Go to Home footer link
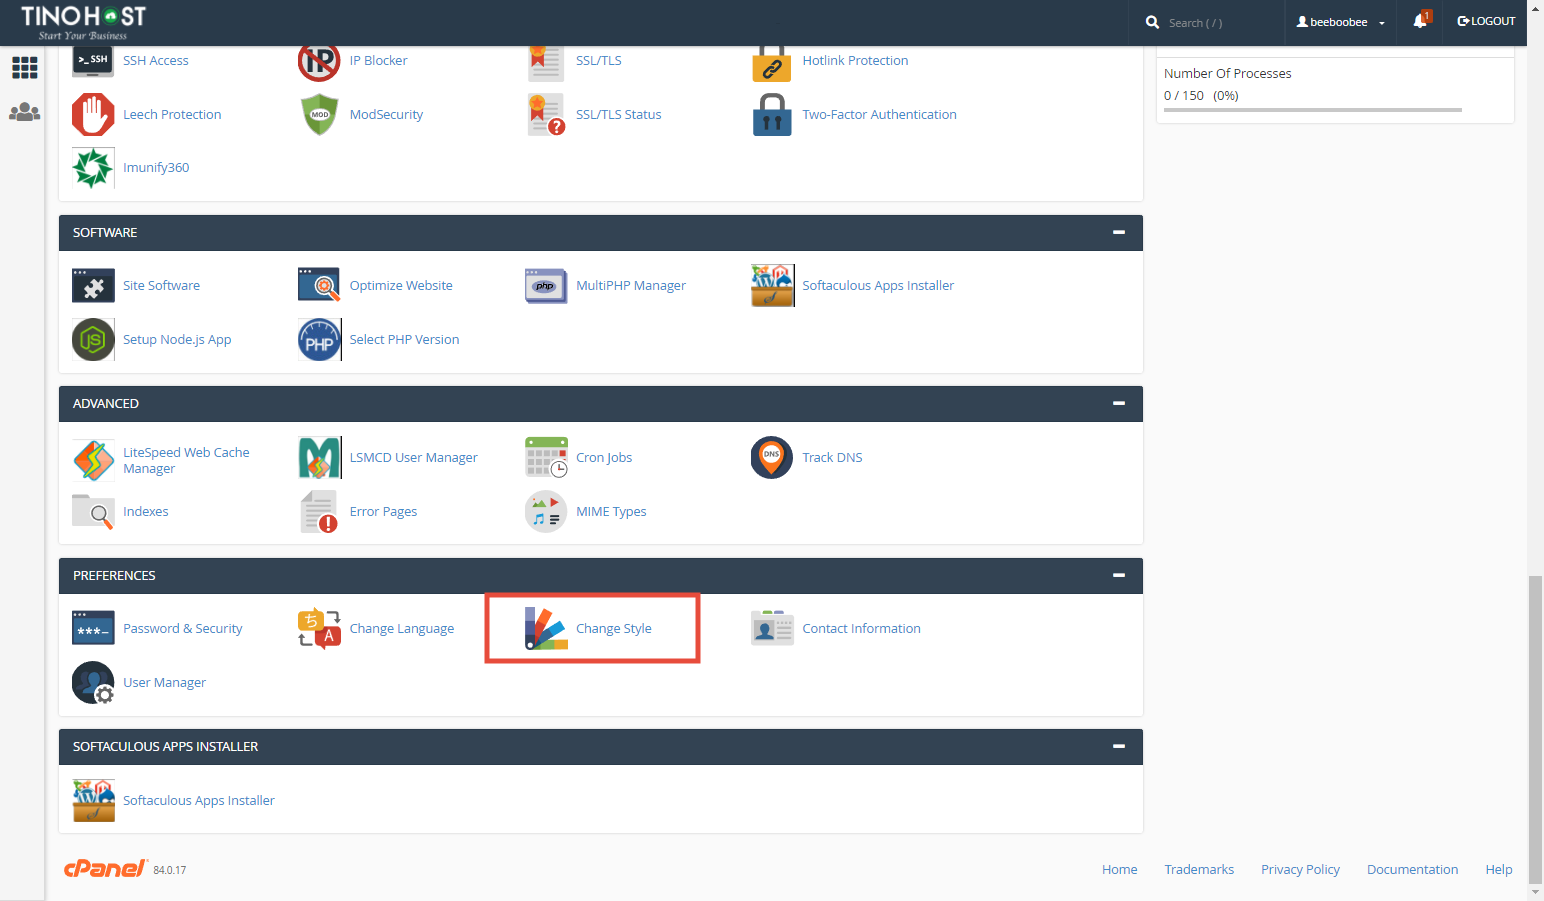This screenshot has width=1544, height=901. pyautogui.click(x=1119, y=870)
